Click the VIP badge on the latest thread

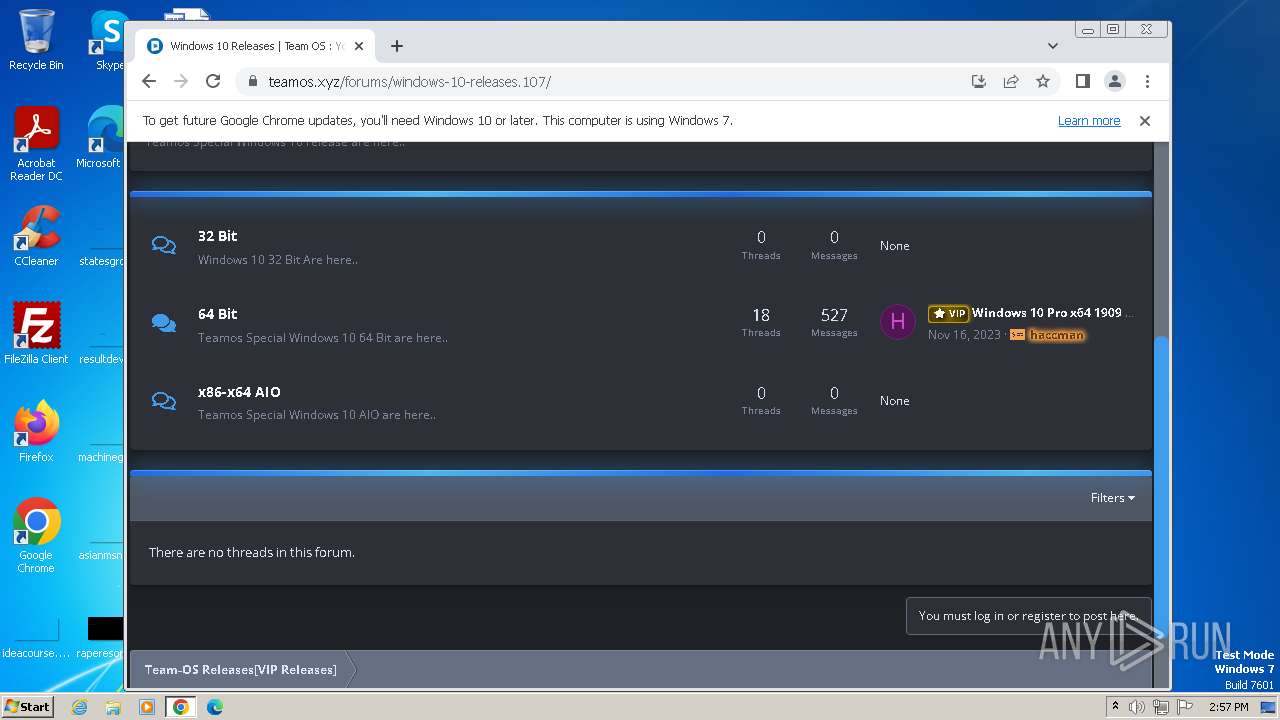click(x=948, y=313)
